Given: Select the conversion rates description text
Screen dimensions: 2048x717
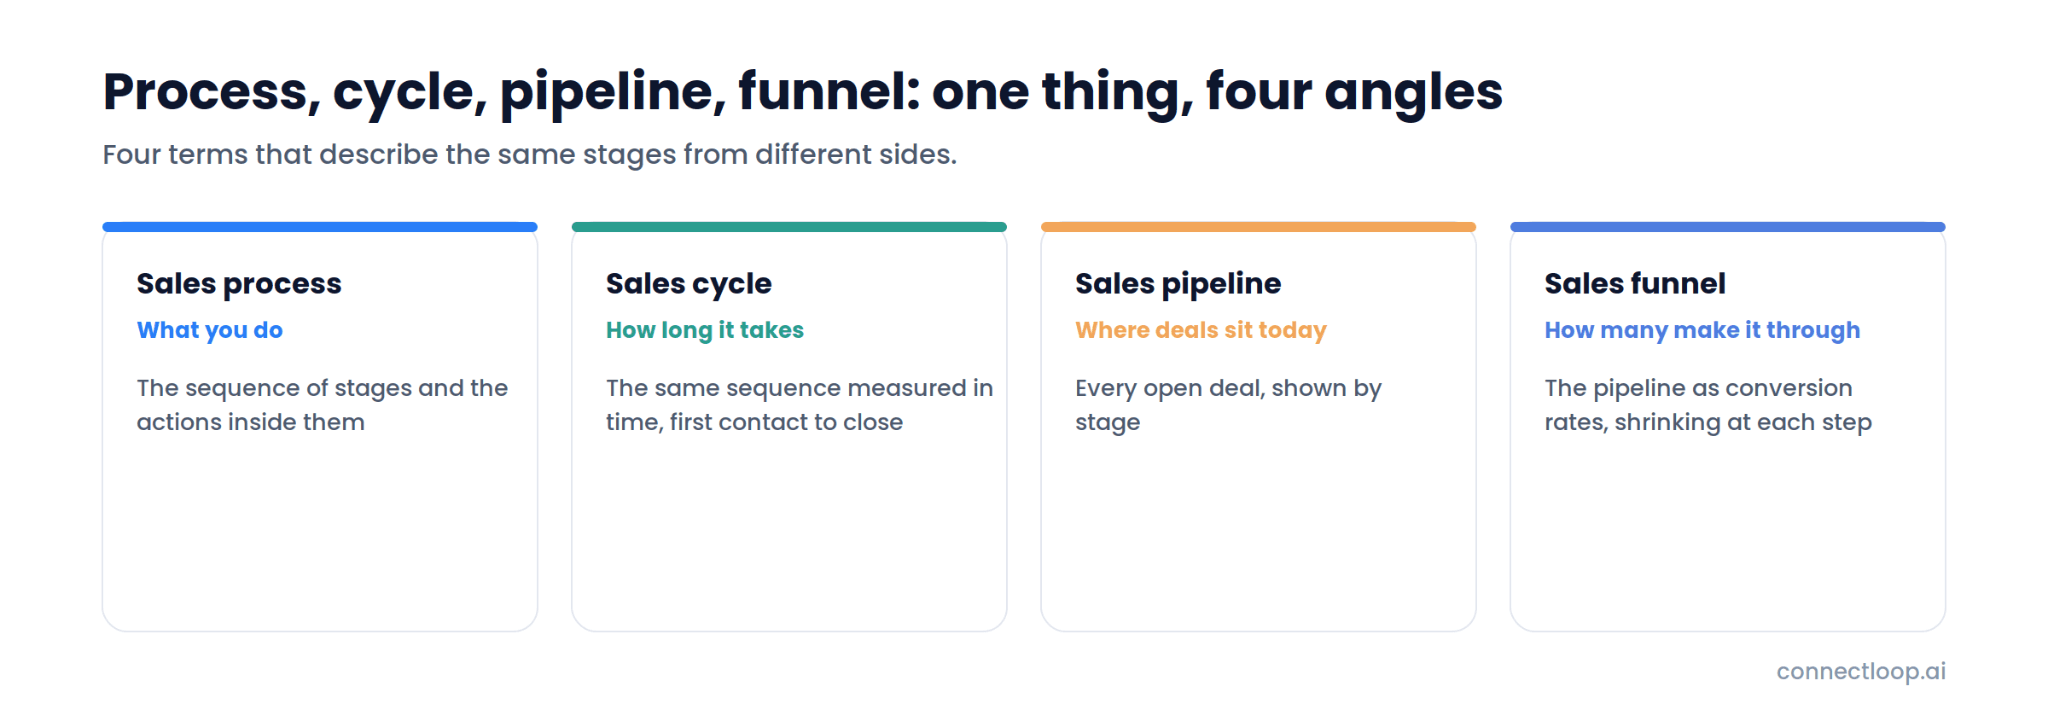Looking at the screenshot, I should 1708,405.
